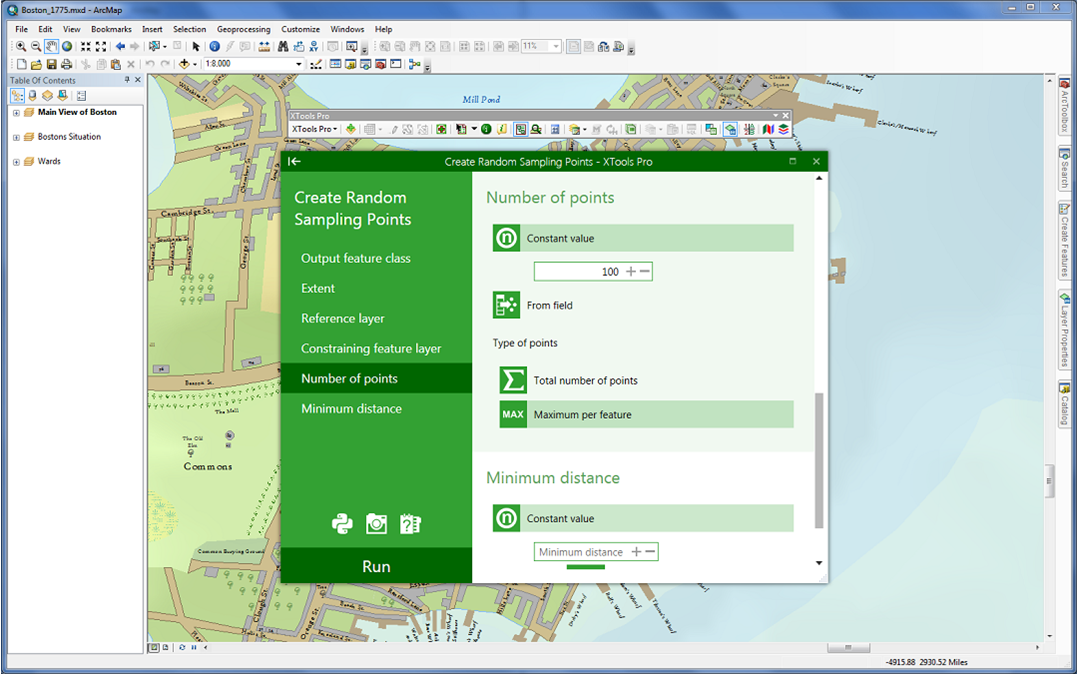1078x674 pixels.
Task: Expand Bostons Situation data frame
Action: (x=16, y=138)
